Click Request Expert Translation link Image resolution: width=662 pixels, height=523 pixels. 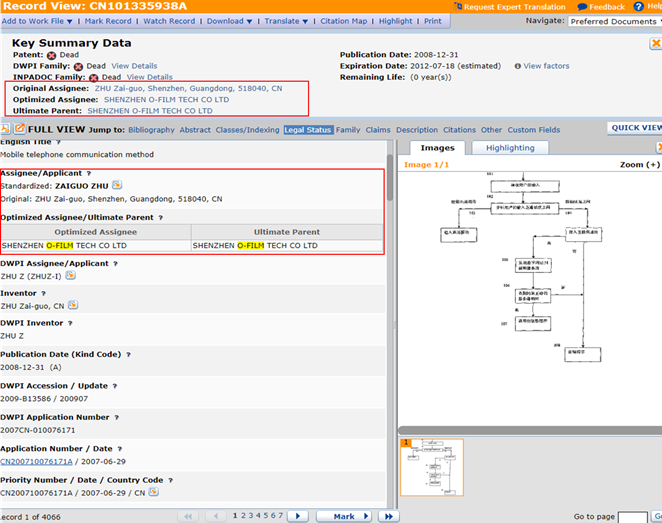tap(514, 7)
